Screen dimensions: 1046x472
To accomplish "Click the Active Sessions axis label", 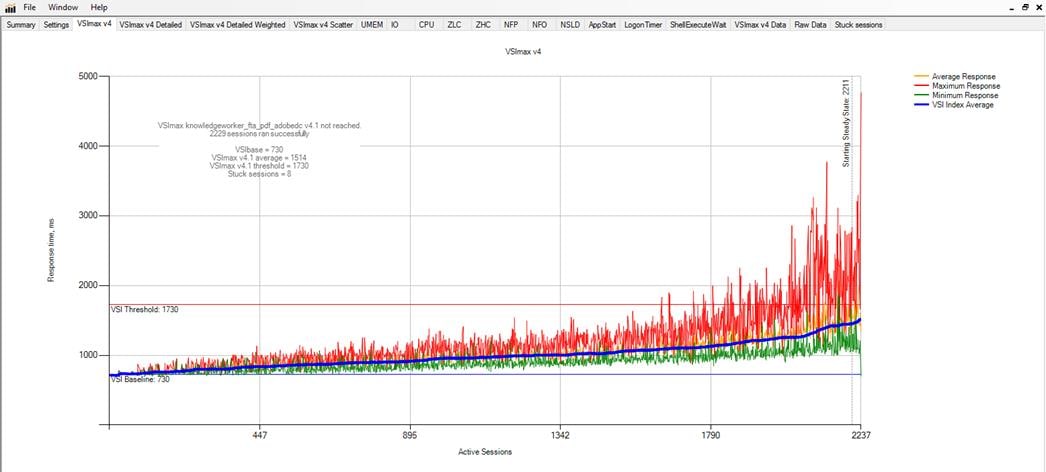I will tap(485, 452).
